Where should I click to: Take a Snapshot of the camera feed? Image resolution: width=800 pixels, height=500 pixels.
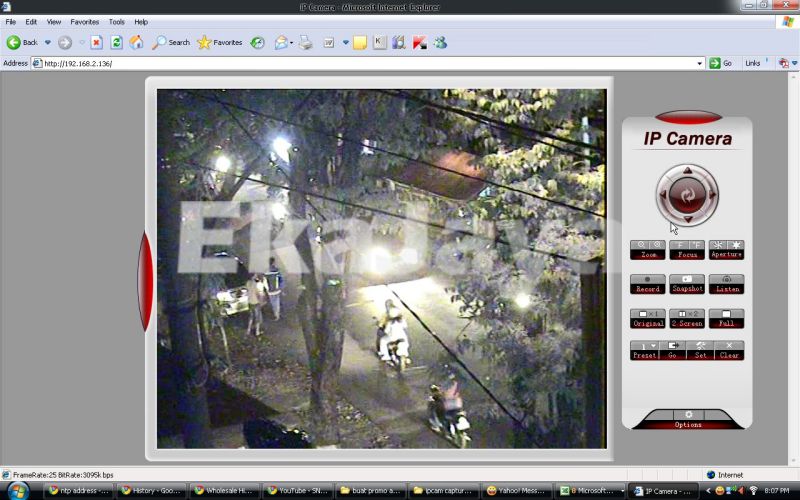[x=687, y=284]
